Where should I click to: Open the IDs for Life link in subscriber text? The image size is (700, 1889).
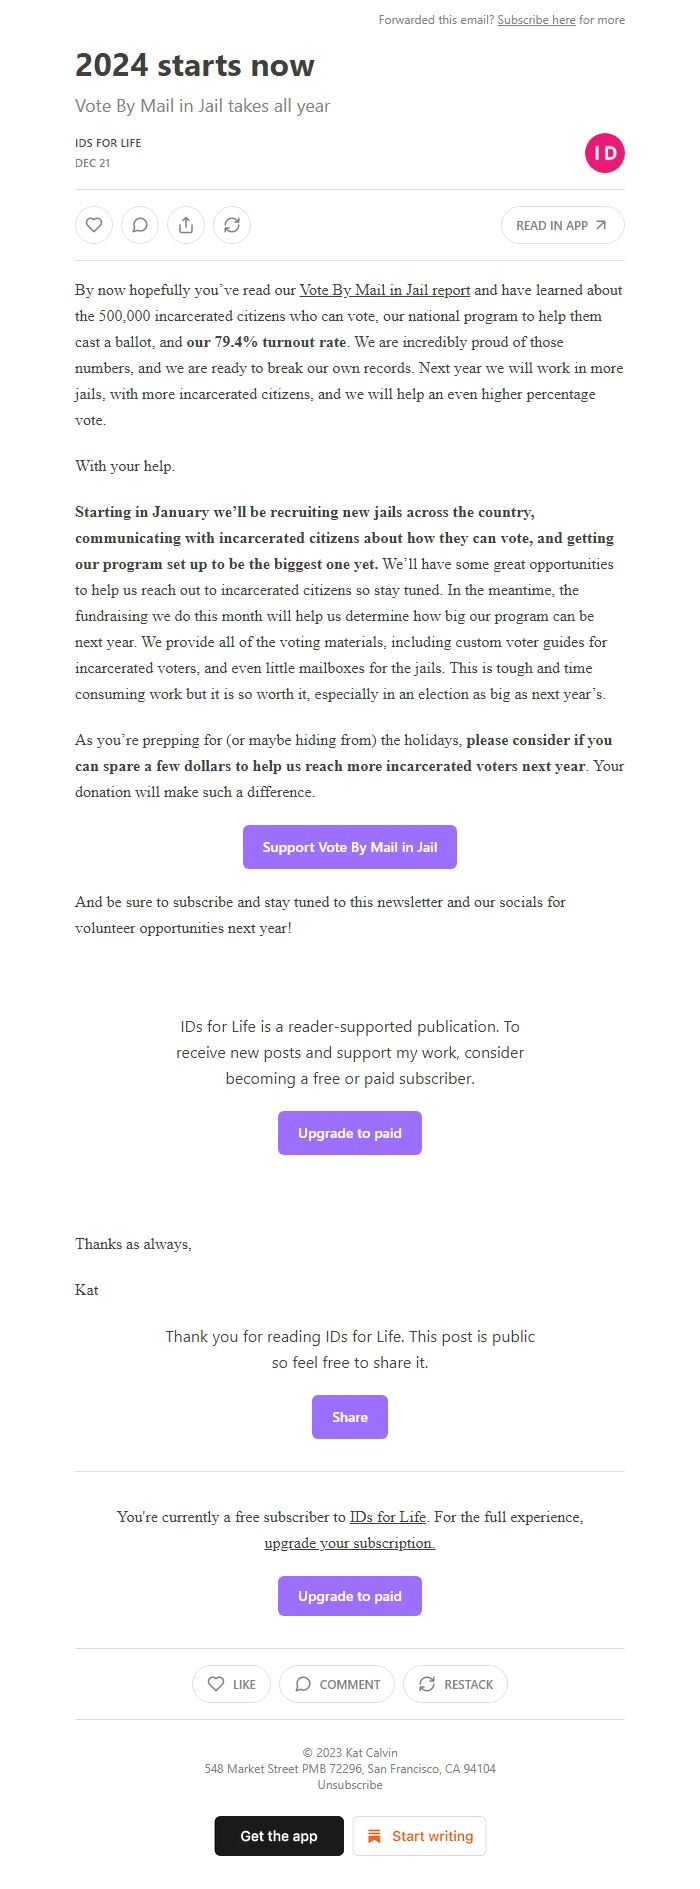pos(388,1517)
